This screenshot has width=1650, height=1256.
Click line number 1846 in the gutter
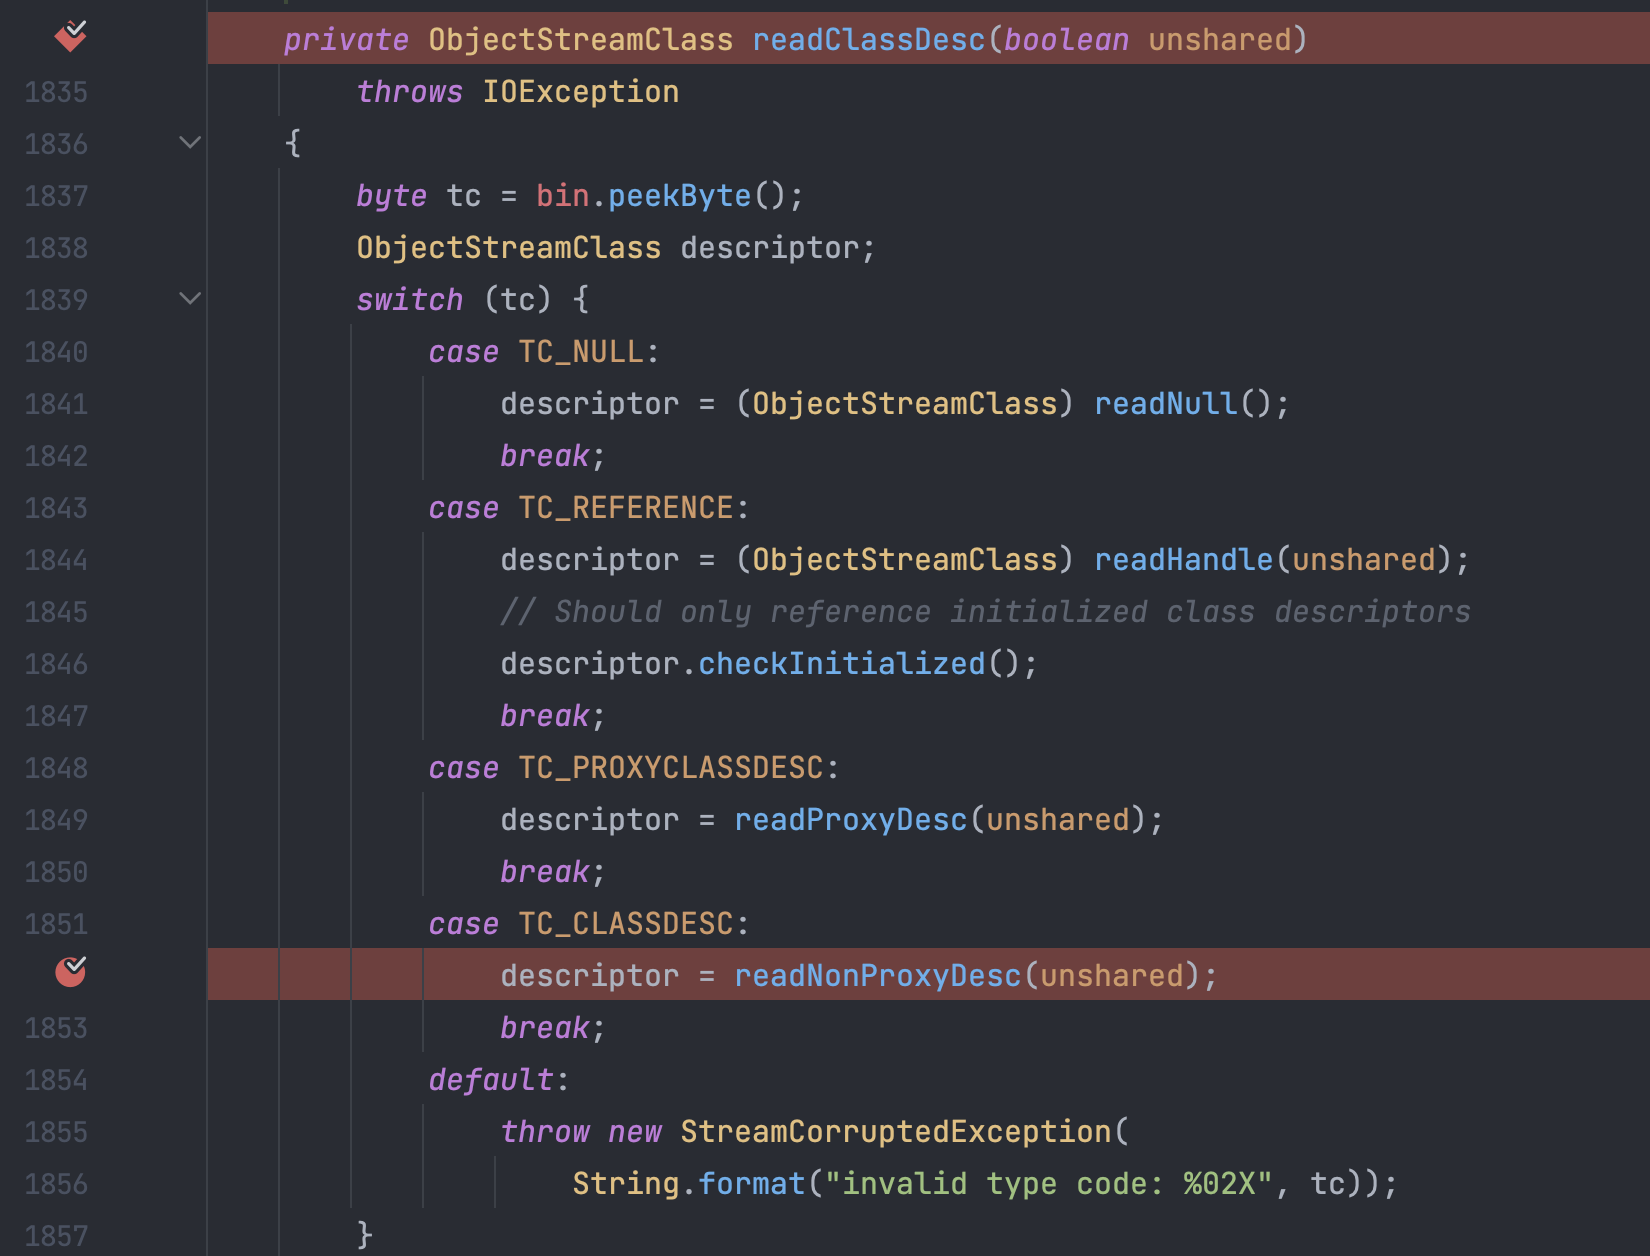click(x=56, y=664)
